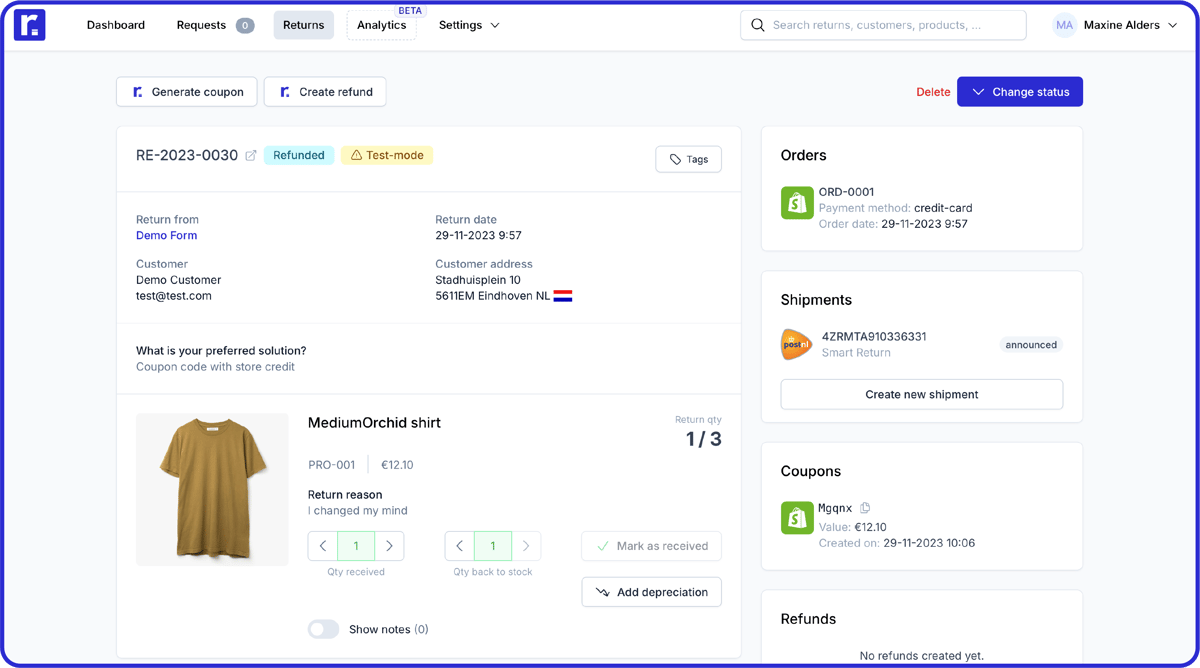Open the Demo Form link
The image size is (1200, 668).
point(166,235)
